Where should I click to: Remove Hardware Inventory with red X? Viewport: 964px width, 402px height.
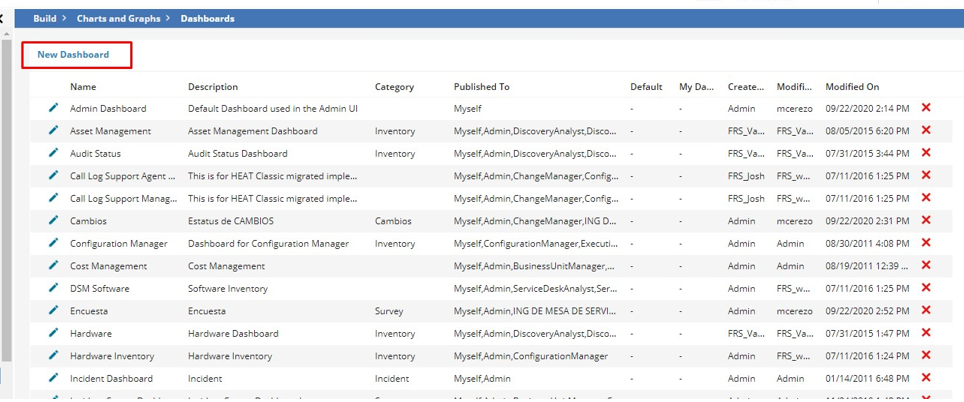click(x=925, y=356)
